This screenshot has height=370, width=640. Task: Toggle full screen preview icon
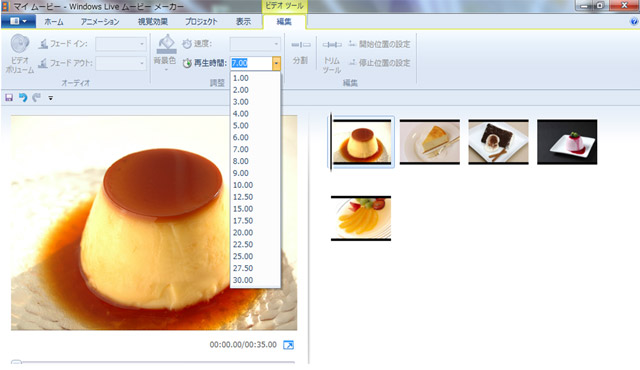click(x=289, y=345)
